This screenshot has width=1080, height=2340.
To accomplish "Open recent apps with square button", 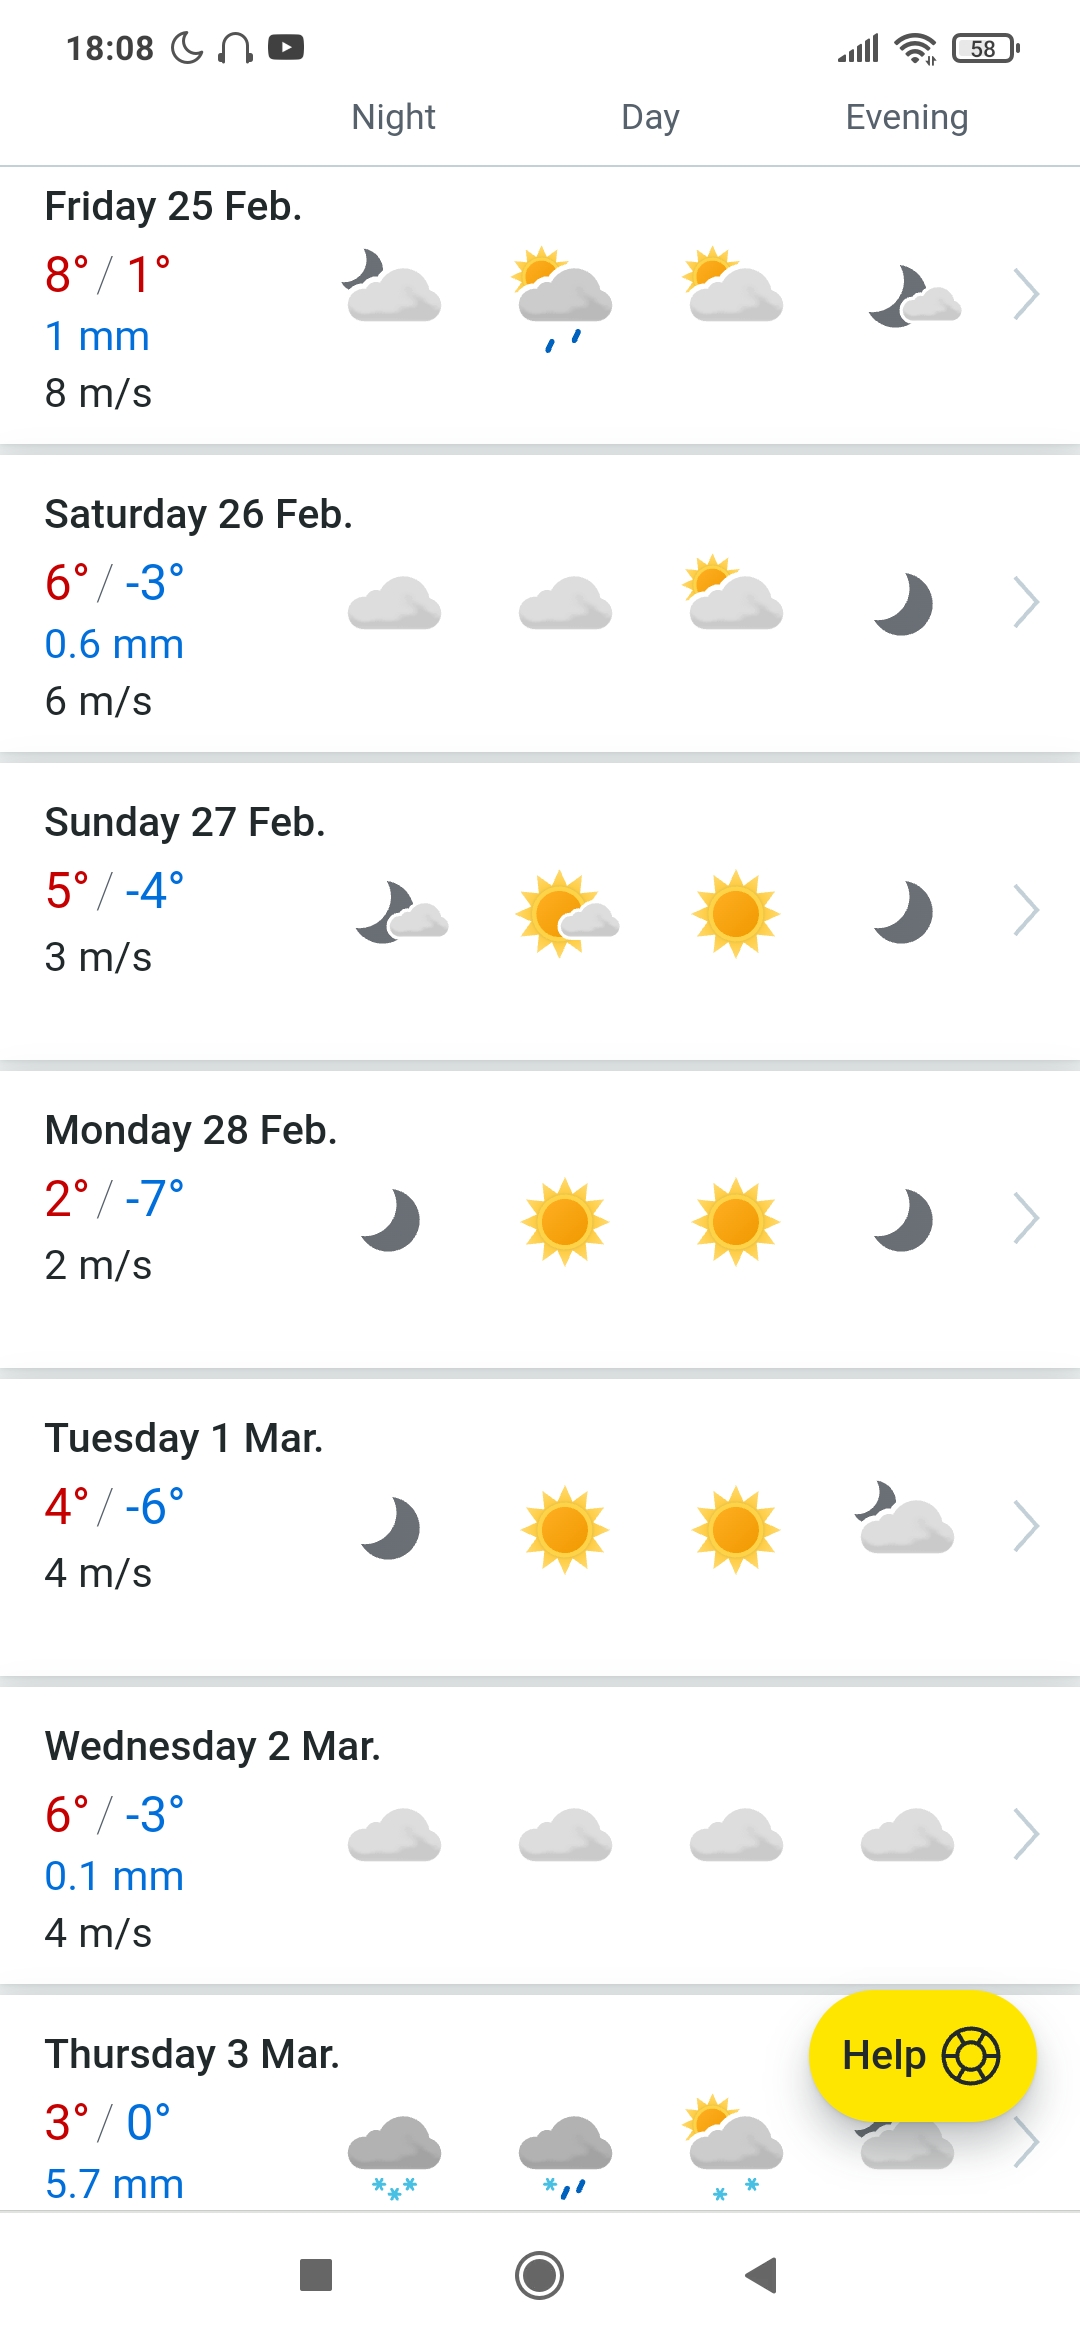I will [316, 2275].
